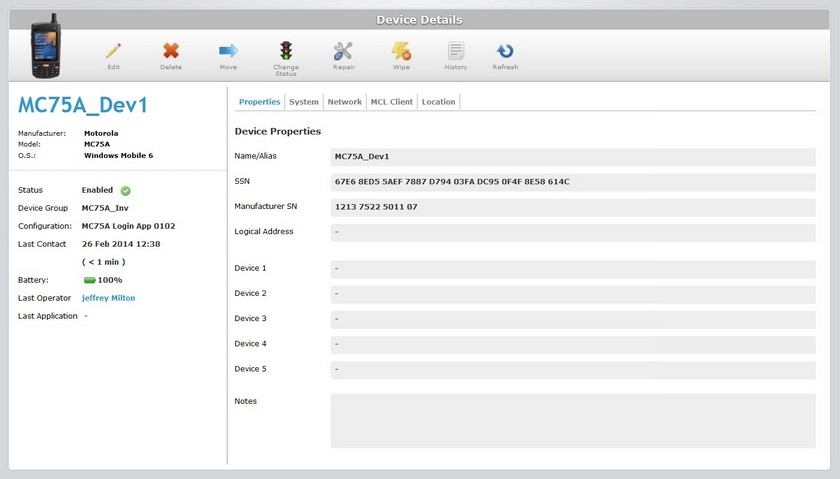Click the MC75A device image
Screen dimensions: 840x479
[x=46, y=47]
